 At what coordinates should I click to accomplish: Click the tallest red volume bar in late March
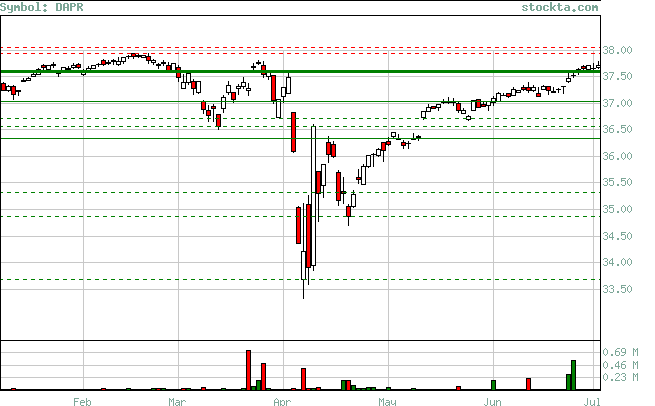pos(249,370)
